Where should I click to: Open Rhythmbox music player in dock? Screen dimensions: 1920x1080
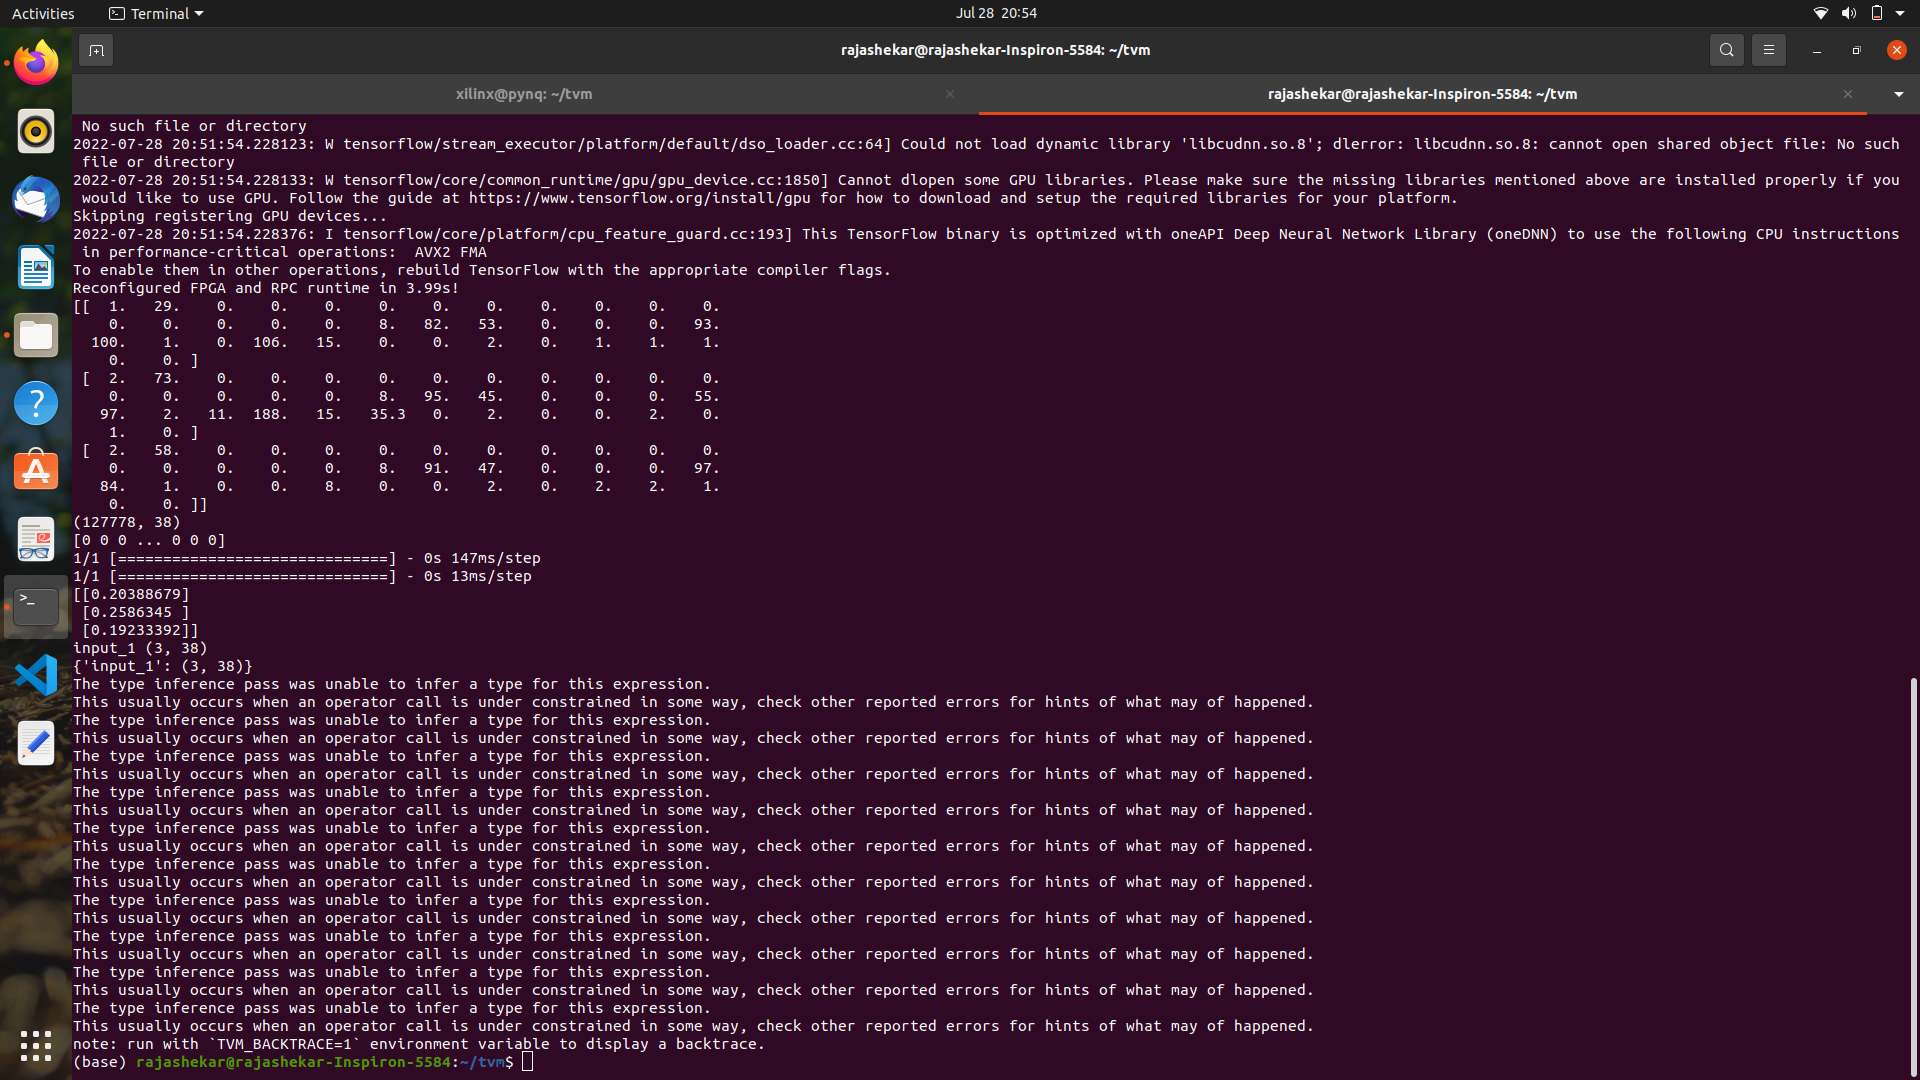36,131
